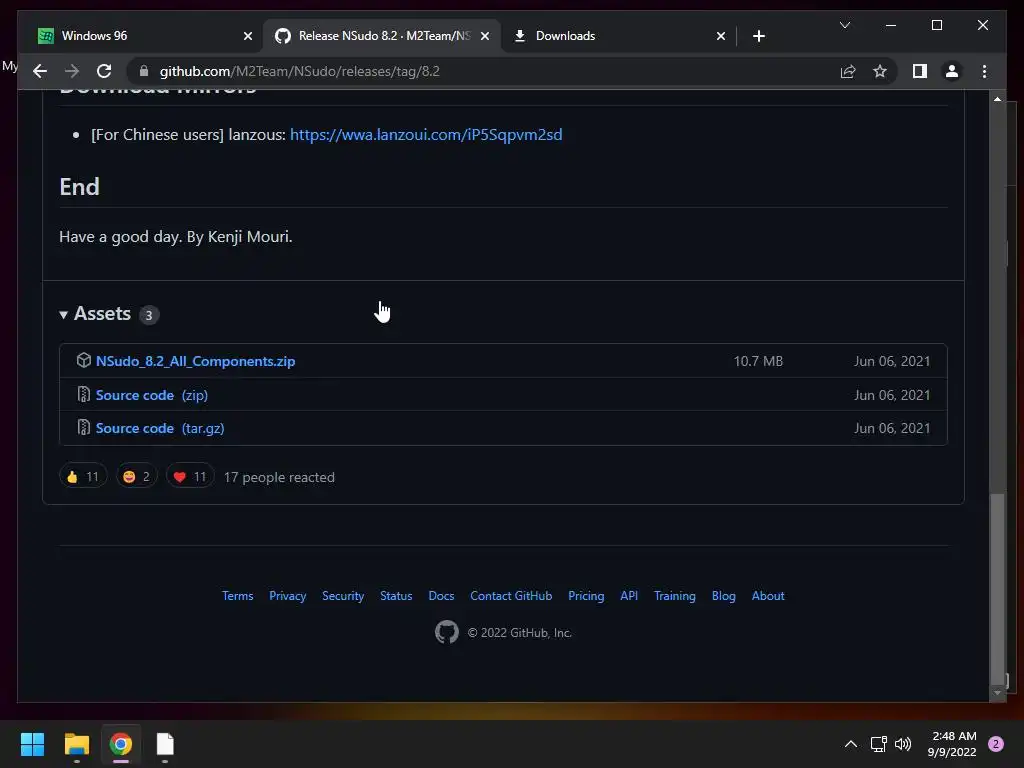Click the 10.7 MB file size

[x=758, y=361]
